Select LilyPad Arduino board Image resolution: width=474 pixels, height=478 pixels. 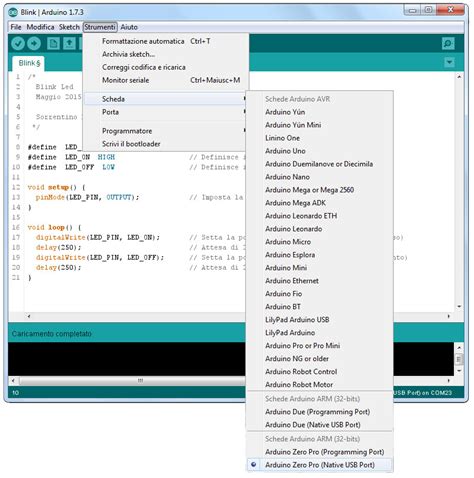click(x=320, y=333)
